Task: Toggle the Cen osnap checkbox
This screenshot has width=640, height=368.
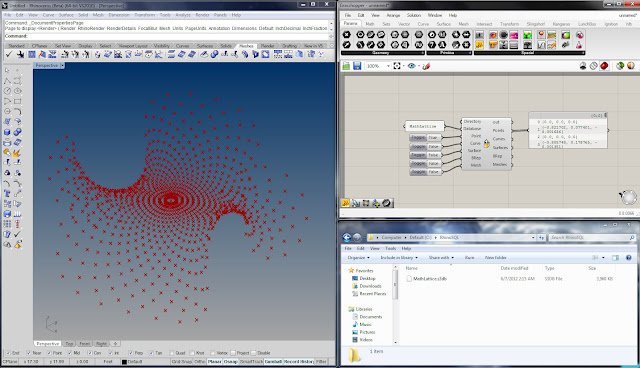Action: pyautogui.click(x=90, y=353)
